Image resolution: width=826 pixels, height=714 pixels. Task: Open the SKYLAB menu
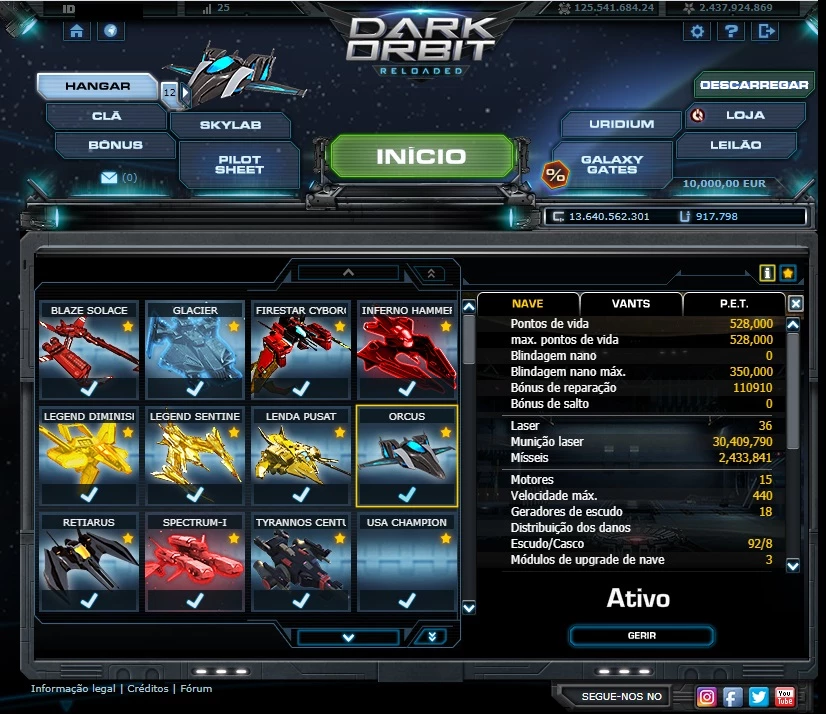[230, 125]
